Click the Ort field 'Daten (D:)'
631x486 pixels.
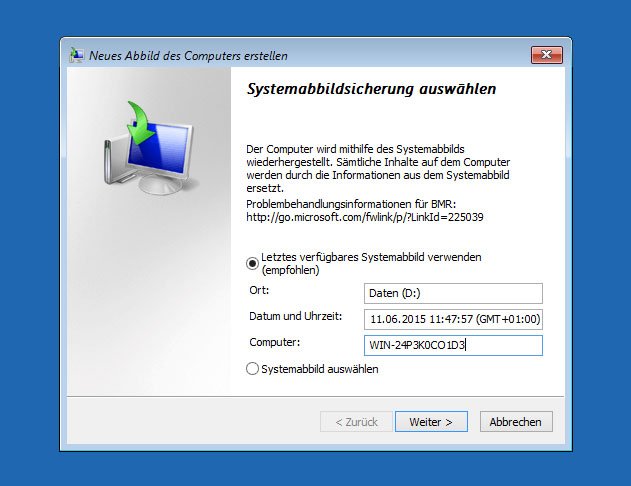(x=453, y=293)
